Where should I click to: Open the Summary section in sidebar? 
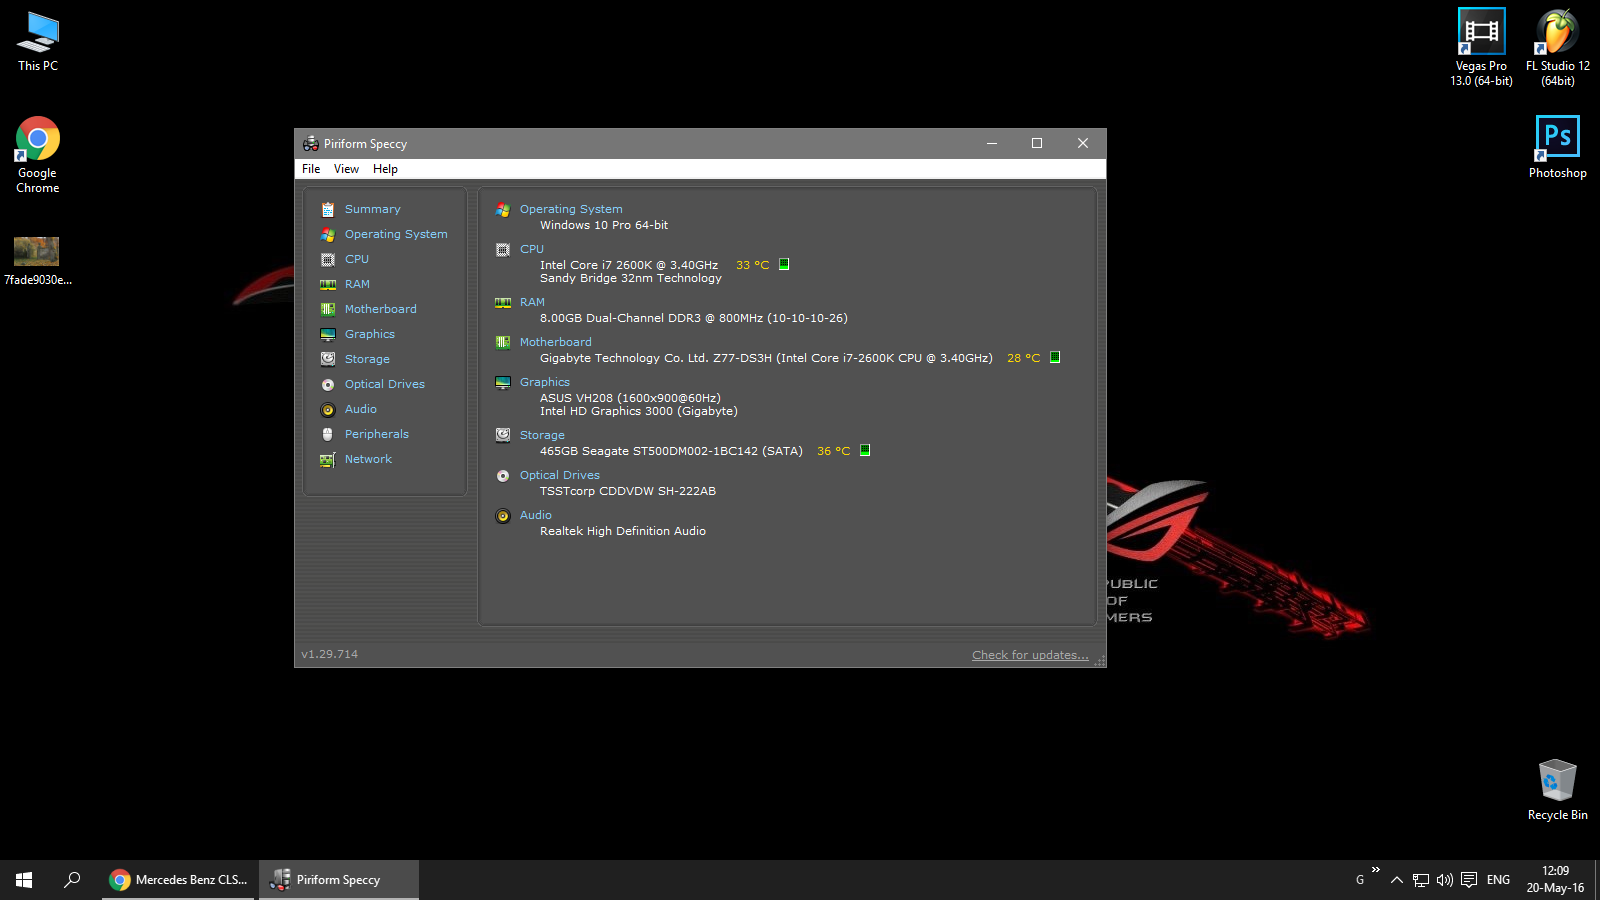pyautogui.click(x=372, y=209)
